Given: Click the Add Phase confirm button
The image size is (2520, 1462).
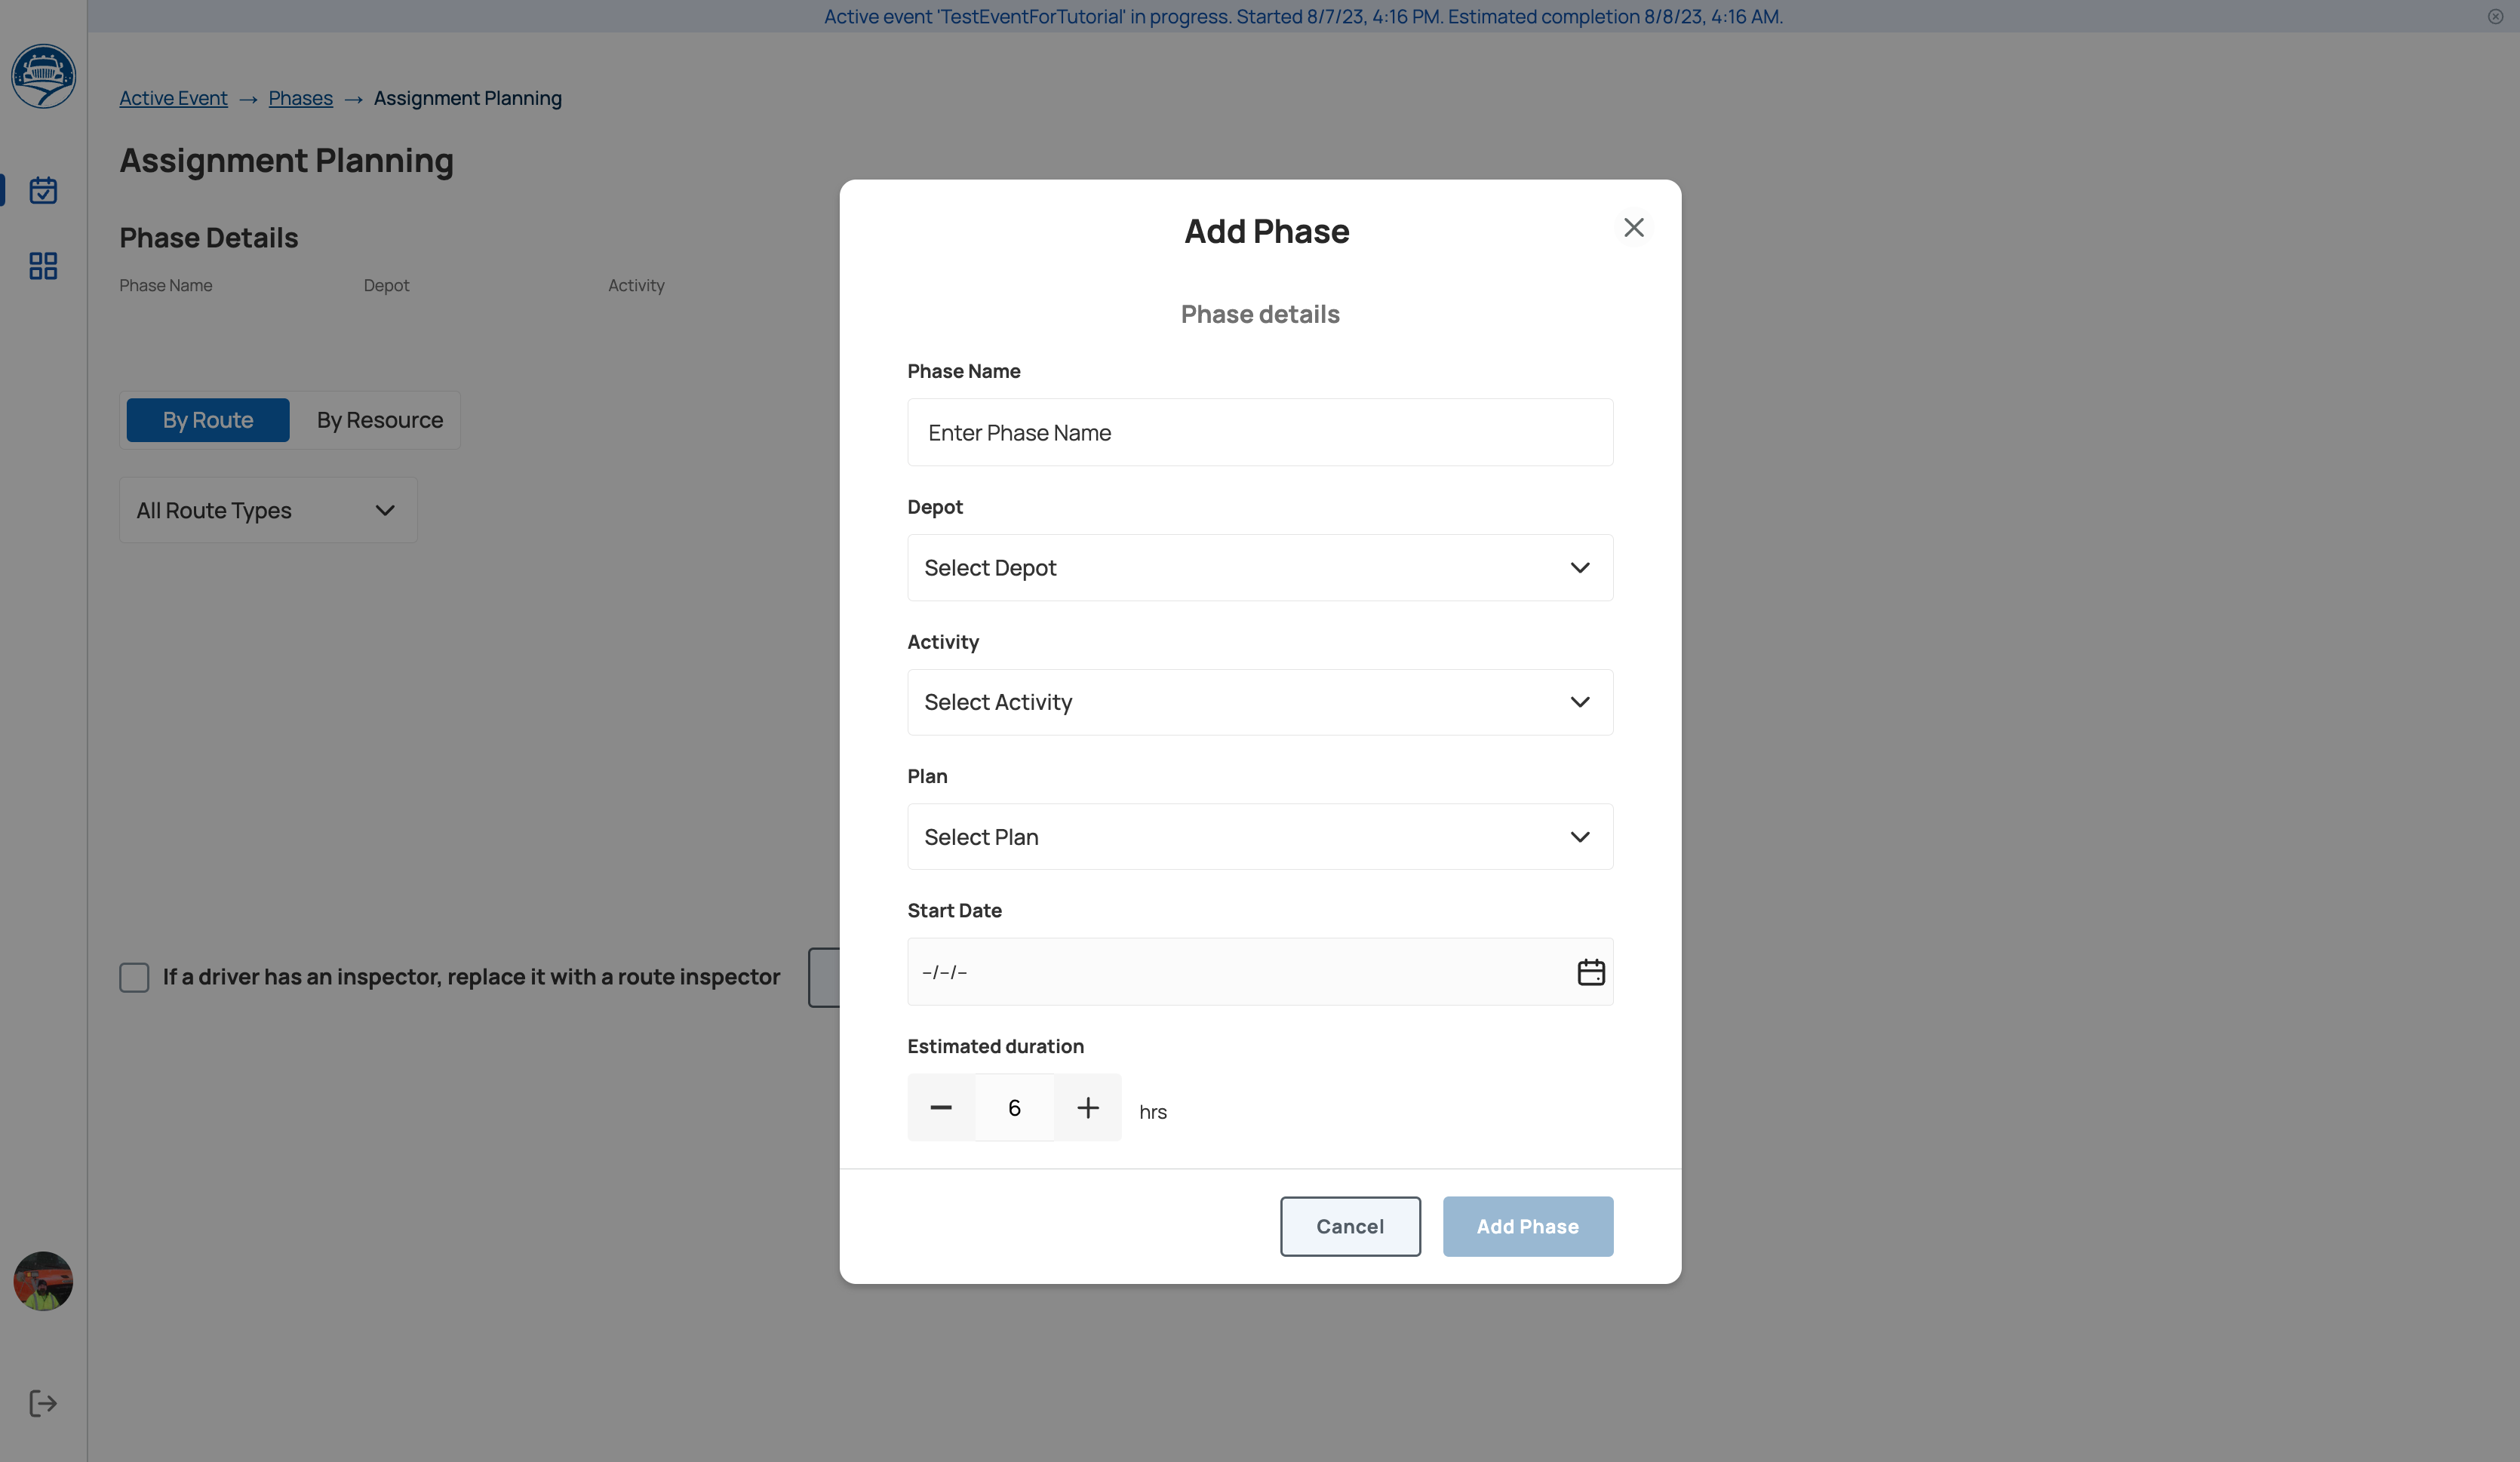Looking at the screenshot, I should (x=1526, y=1225).
